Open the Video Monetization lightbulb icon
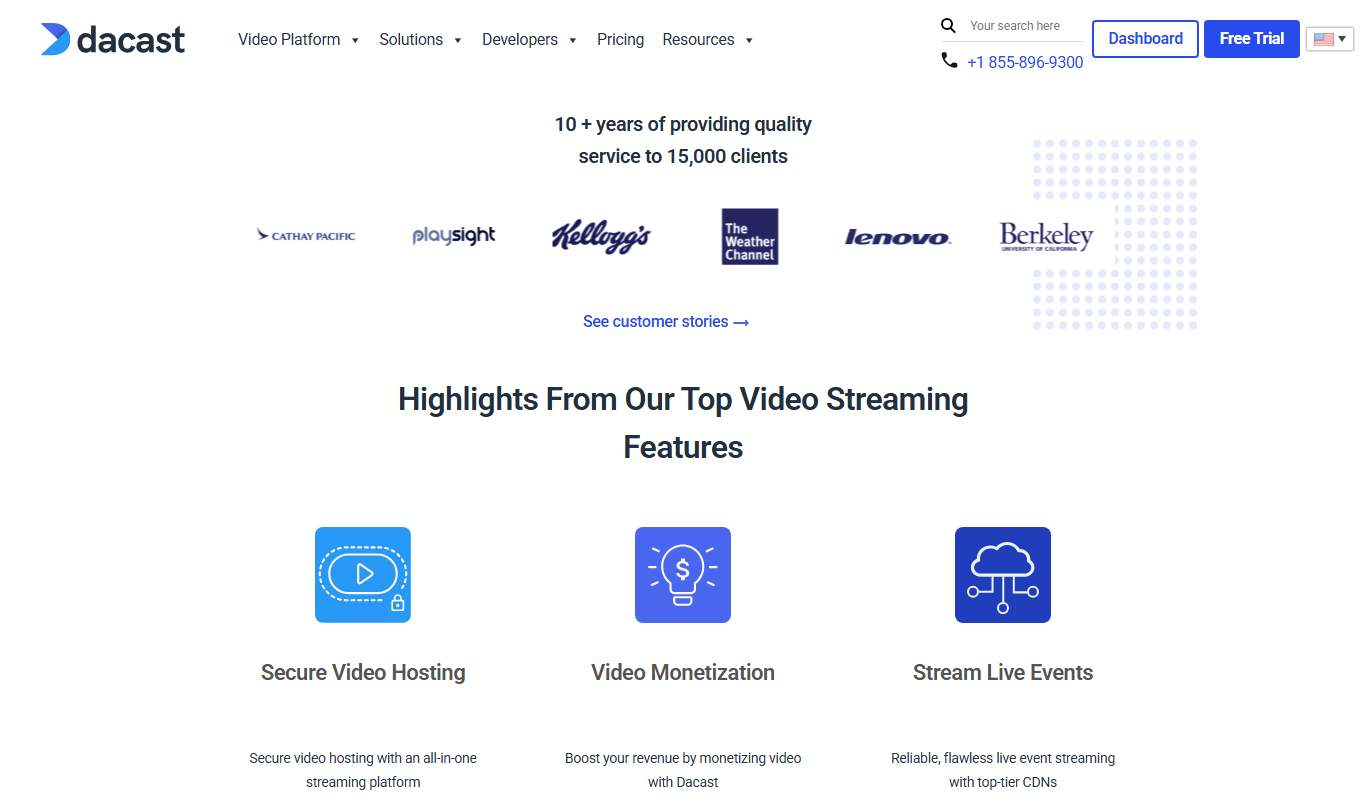The image size is (1366, 800). coord(683,575)
